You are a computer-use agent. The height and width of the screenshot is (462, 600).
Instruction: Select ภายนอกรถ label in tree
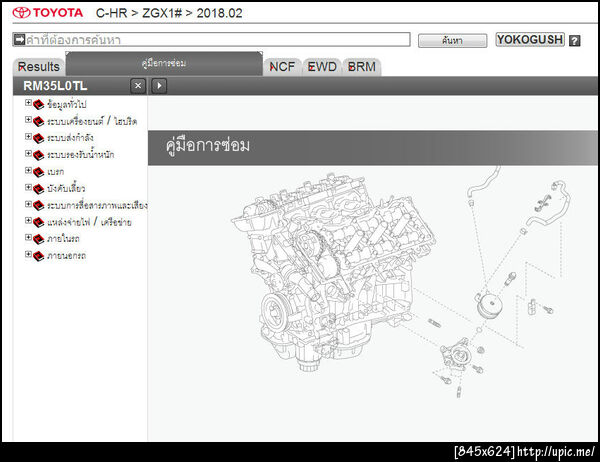(x=66, y=256)
